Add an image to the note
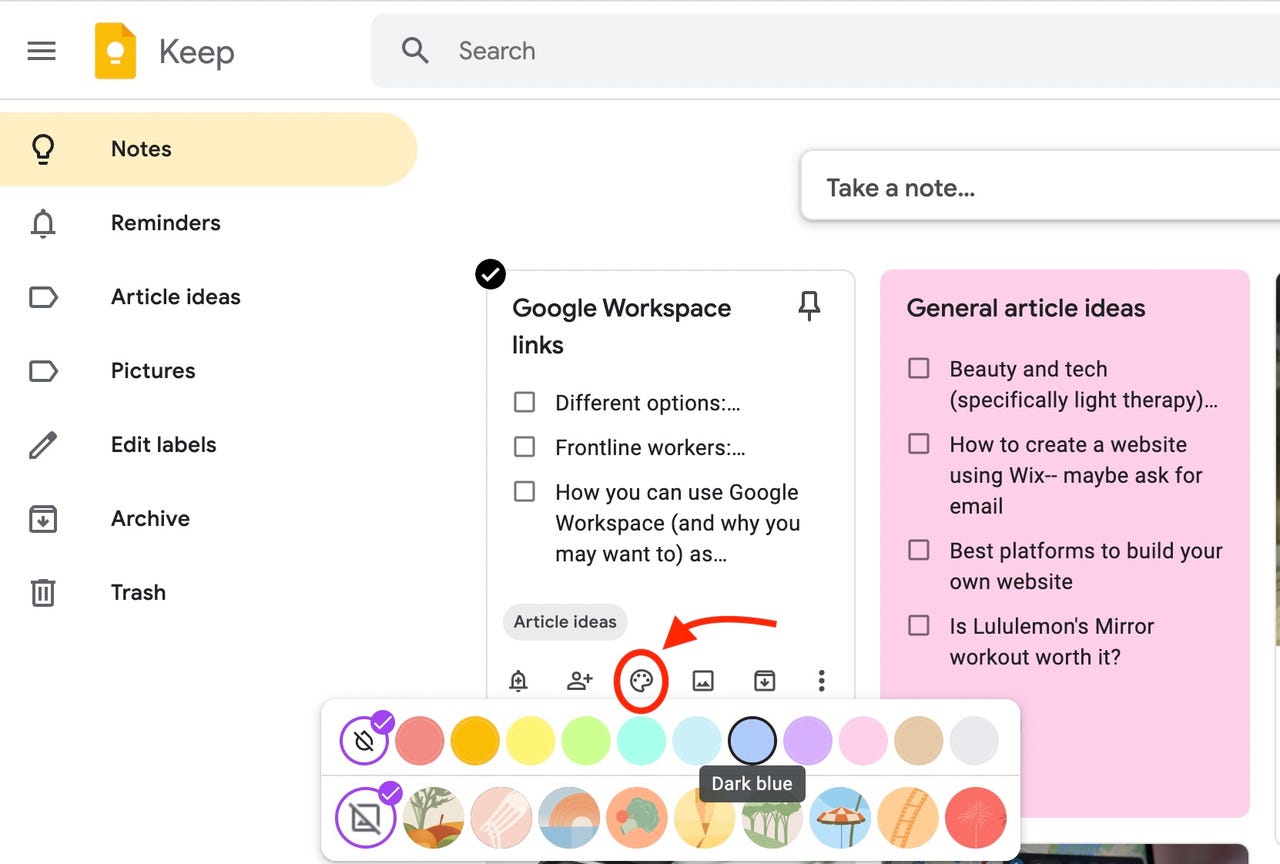Image resolution: width=1280 pixels, height=864 pixels. tap(702, 680)
